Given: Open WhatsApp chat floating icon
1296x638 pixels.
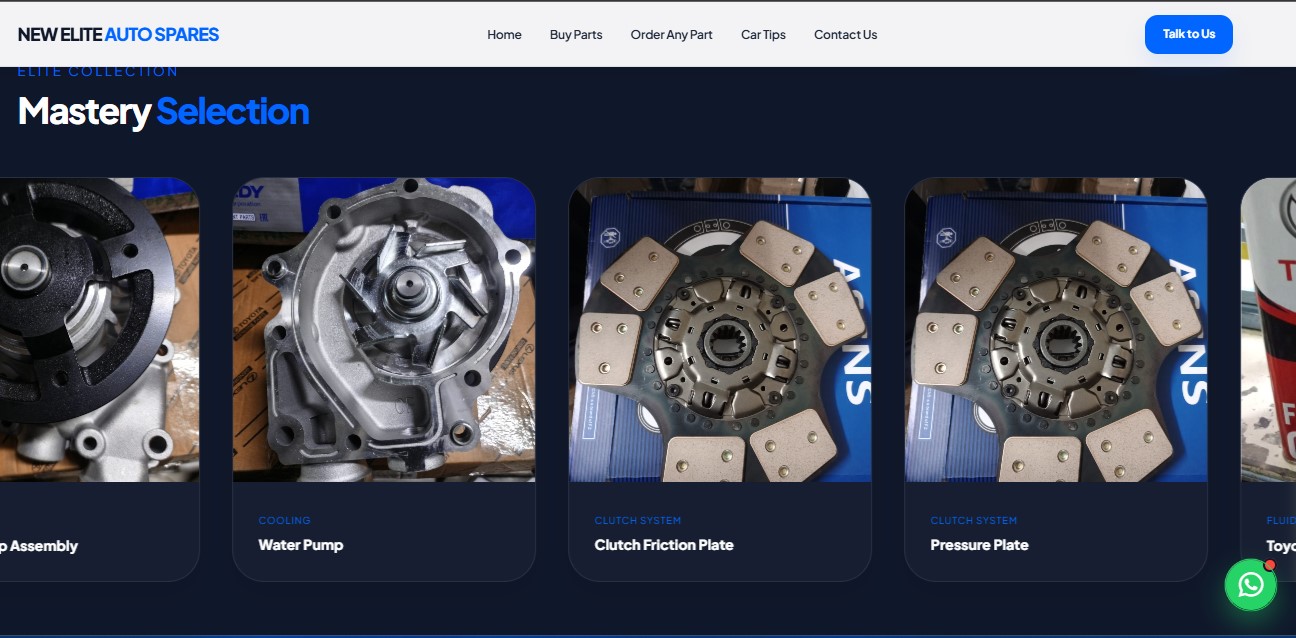Looking at the screenshot, I should coord(1251,585).
